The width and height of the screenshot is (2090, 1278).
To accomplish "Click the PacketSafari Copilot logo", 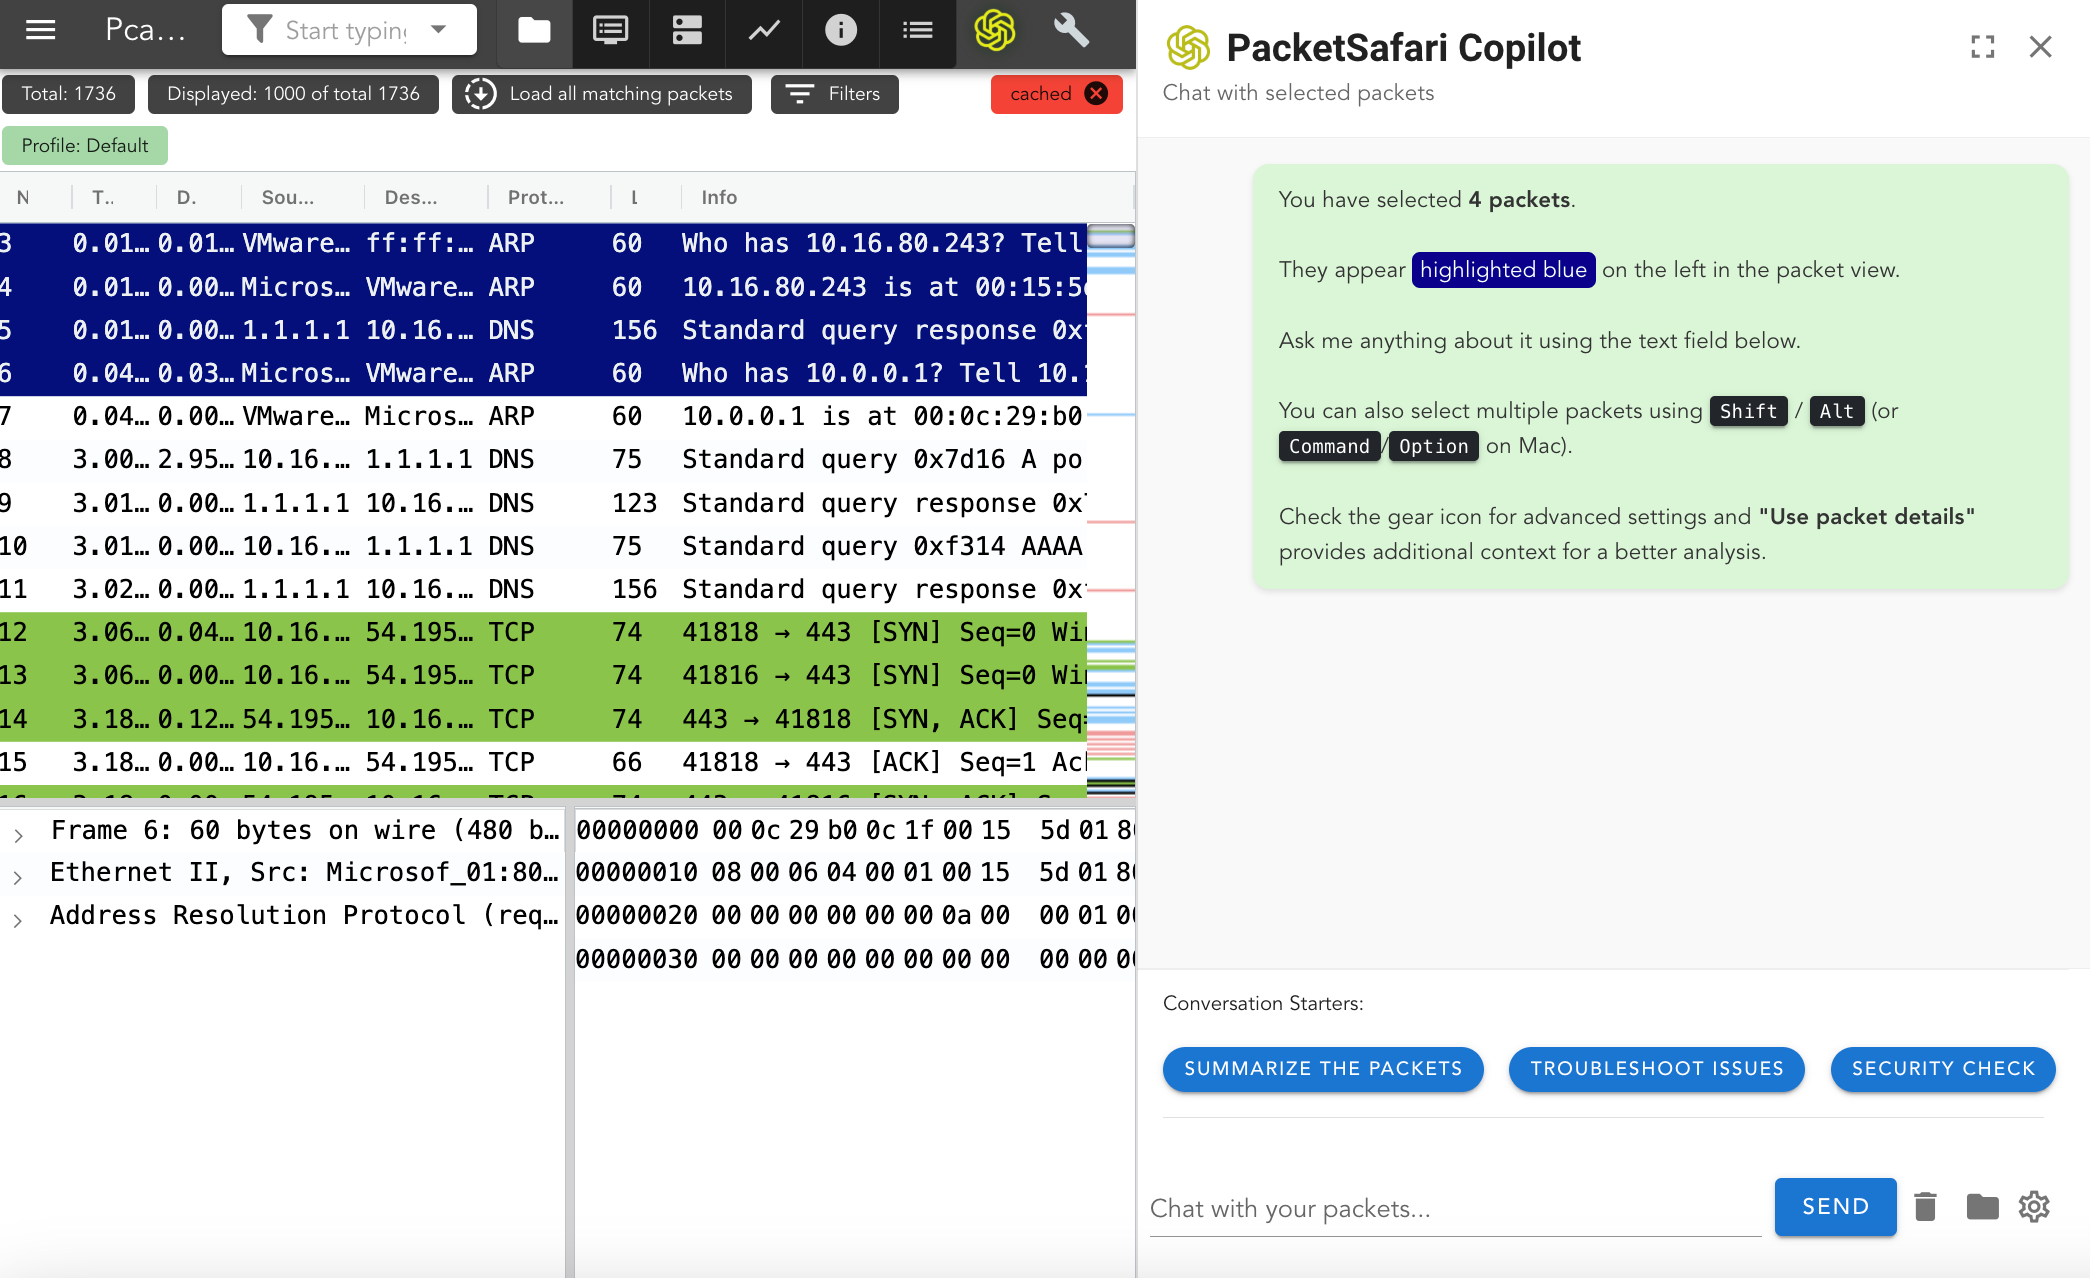I will [x=1188, y=48].
